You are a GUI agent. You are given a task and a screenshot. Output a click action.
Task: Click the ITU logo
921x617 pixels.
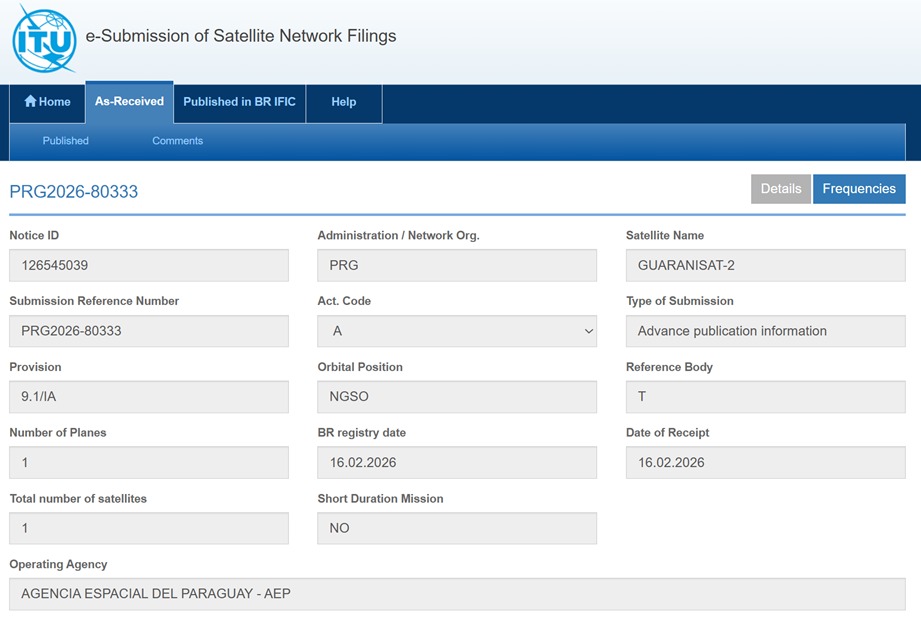point(44,39)
